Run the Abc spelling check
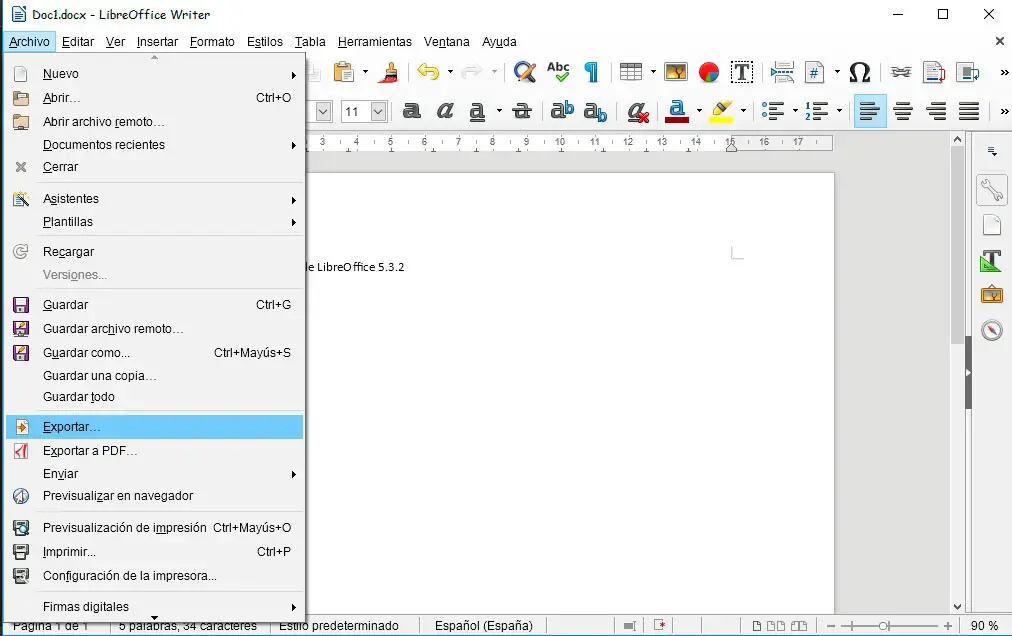Image resolution: width=1012 pixels, height=636 pixels. coord(558,72)
